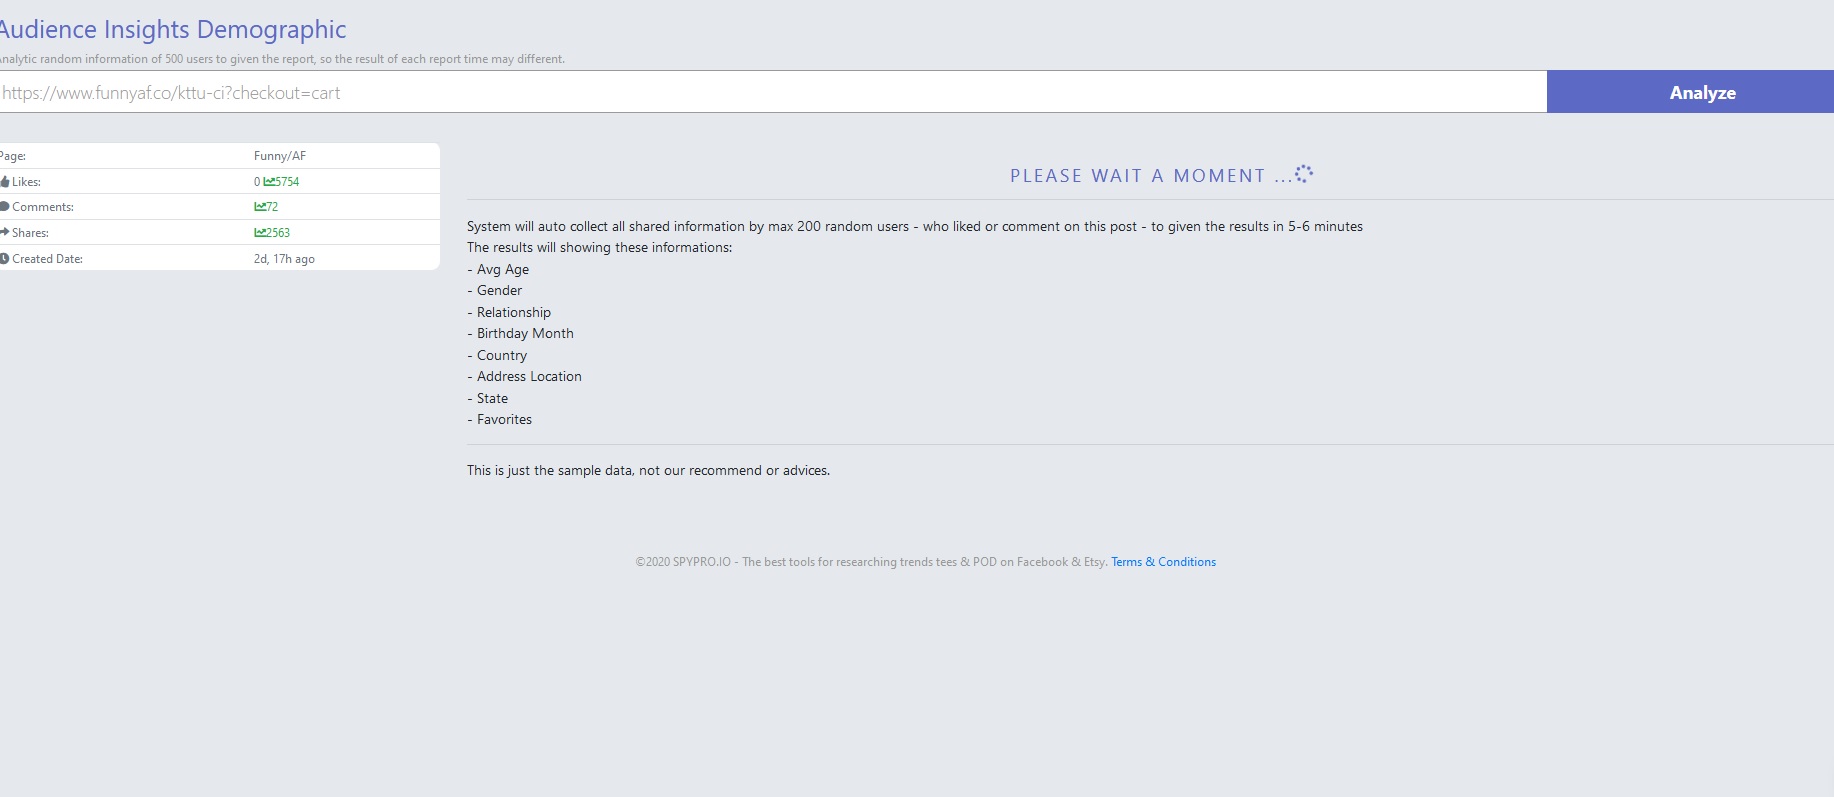This screenshot has width=1834, height=797.
Task: Click the Favorites list item
Action: (x=504, y=420)
